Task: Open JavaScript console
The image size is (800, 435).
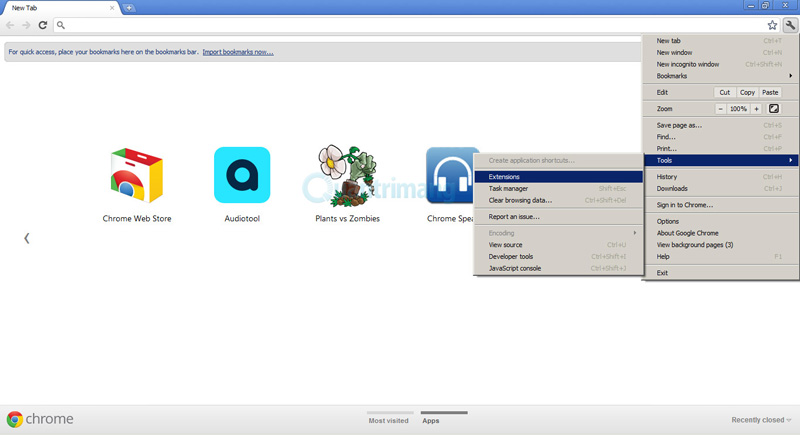Action: click(558, 268)
